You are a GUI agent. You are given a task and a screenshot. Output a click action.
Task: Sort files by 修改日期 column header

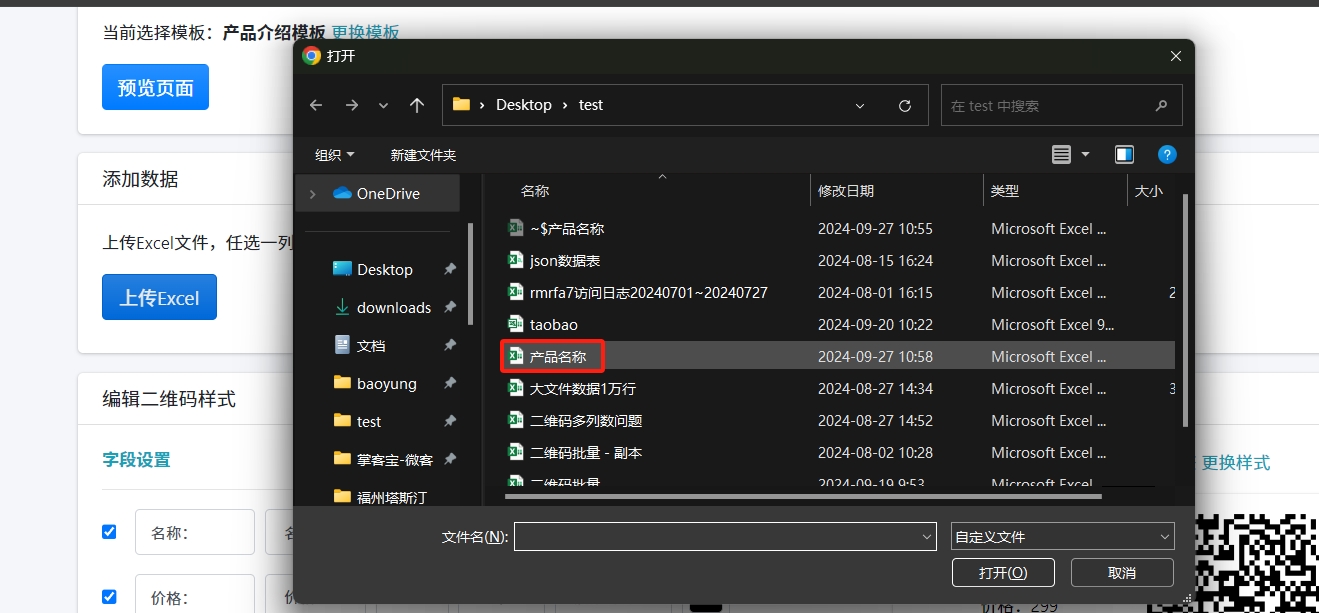[845, 191]
